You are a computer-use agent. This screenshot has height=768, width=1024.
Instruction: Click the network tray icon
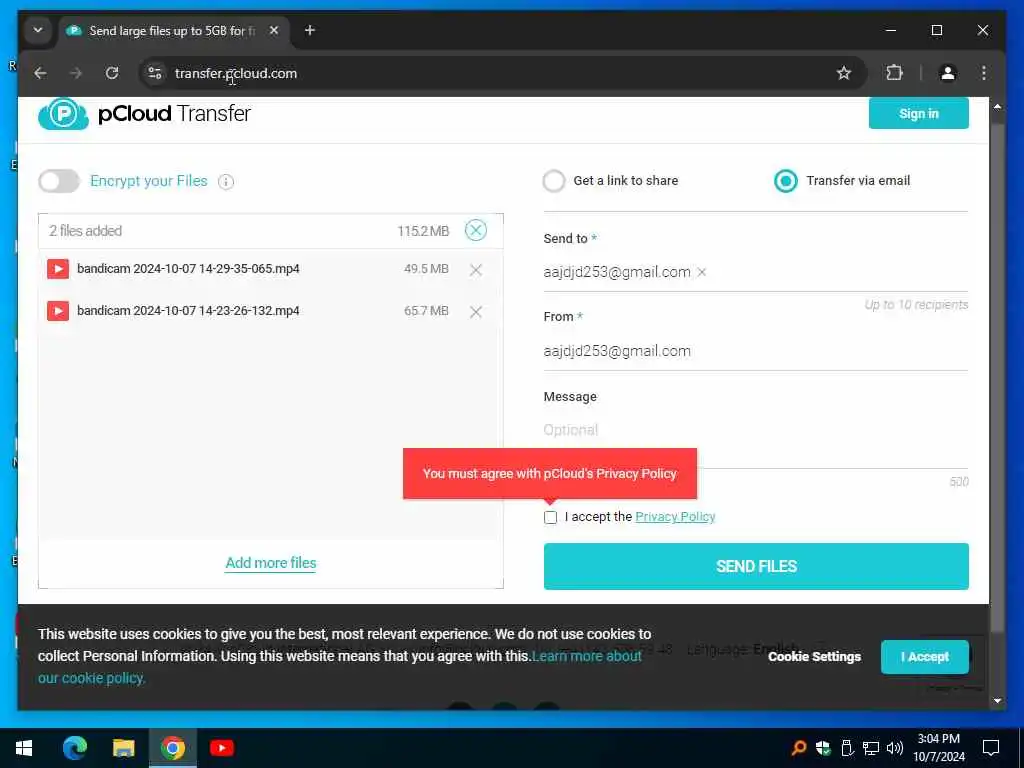click(x=871, y=748)
